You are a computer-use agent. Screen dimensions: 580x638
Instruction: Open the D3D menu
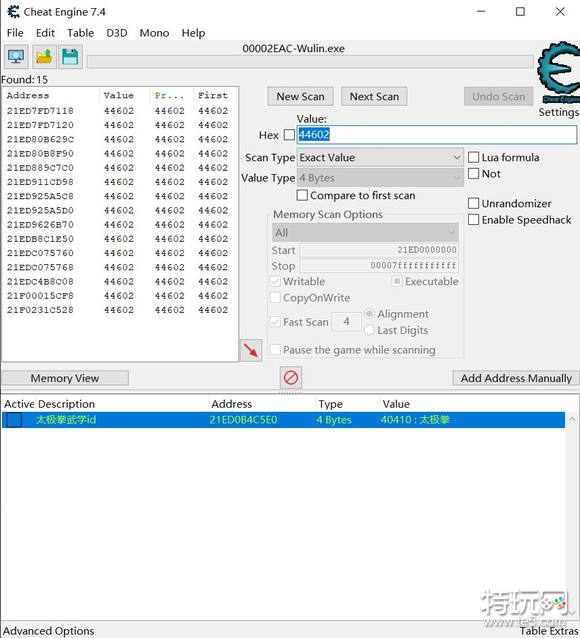tap(117, 33)
